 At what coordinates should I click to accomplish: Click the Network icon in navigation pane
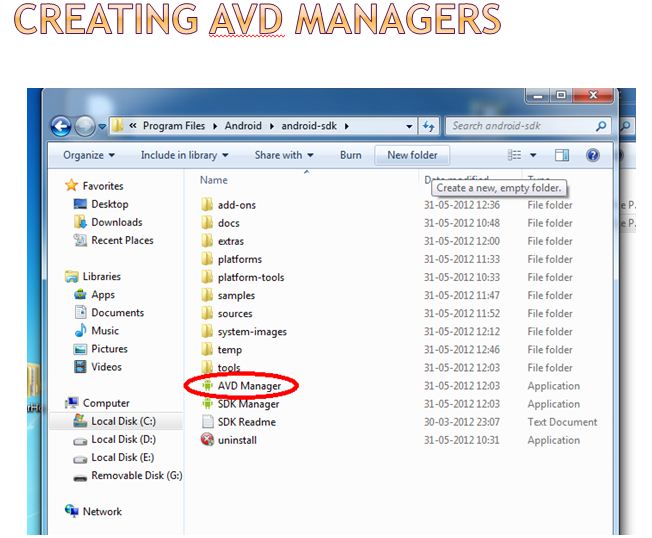coord(72,511)
